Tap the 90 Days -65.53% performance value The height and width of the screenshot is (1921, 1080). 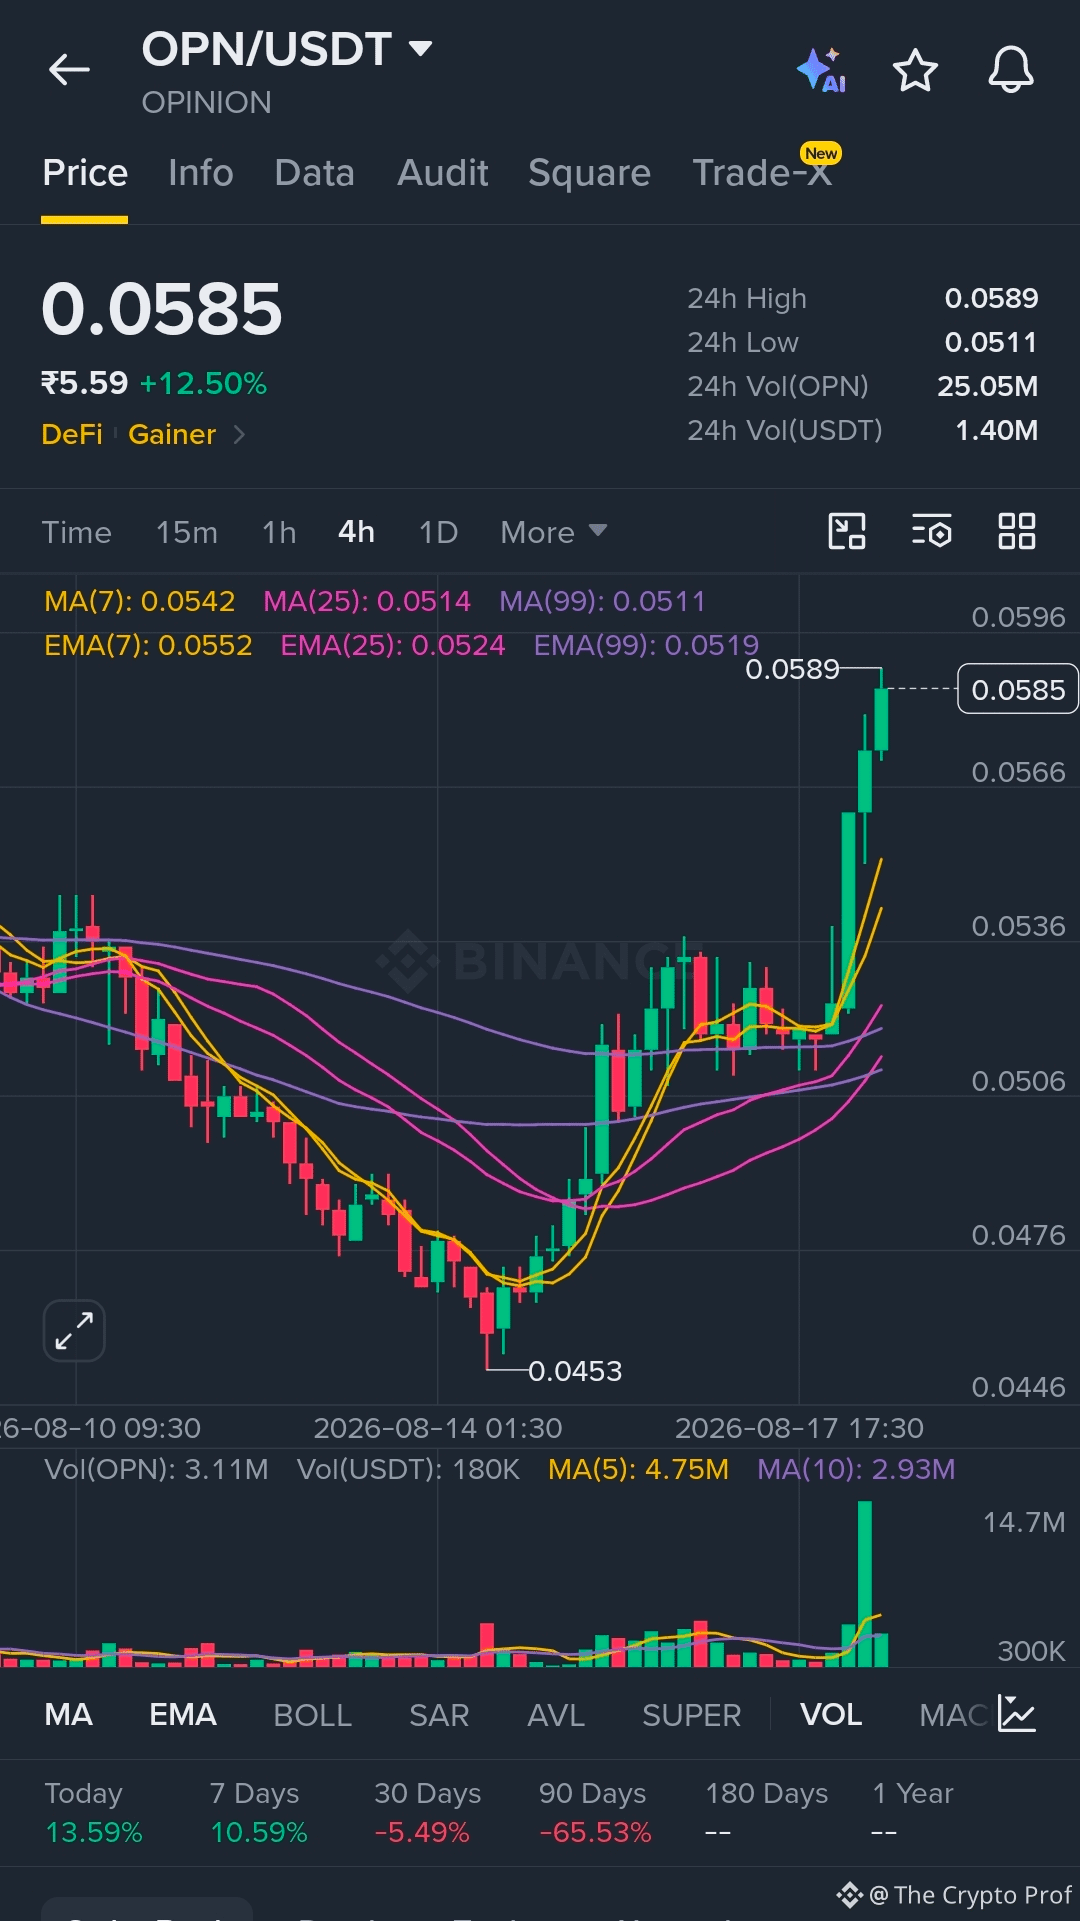click(595, 1832)
